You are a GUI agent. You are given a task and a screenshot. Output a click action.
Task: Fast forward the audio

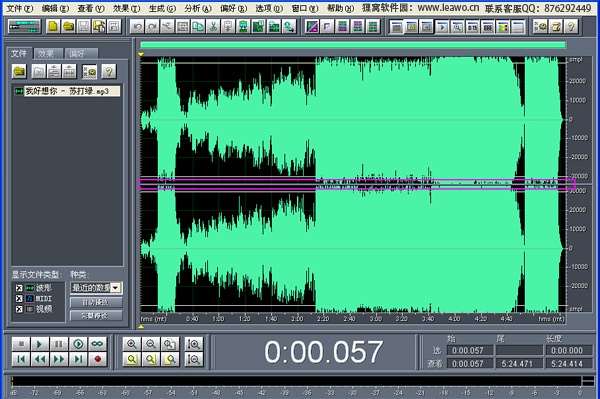[x=59, y=359]
